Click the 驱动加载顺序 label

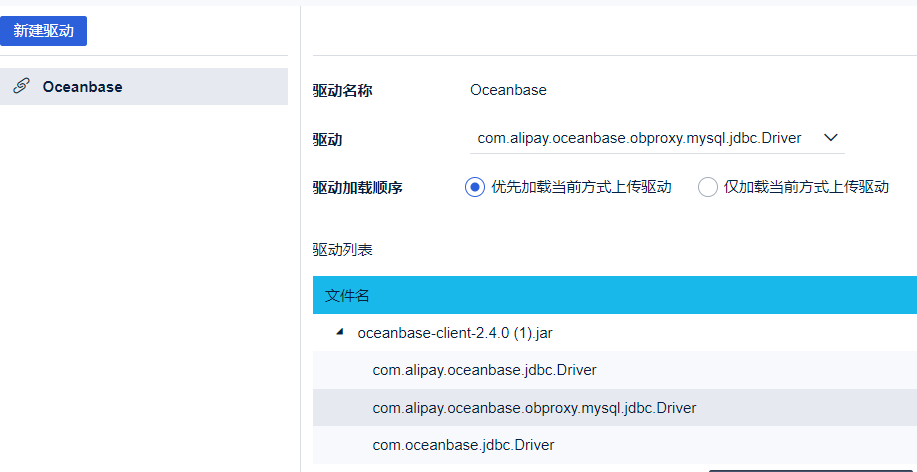(357, 188)
